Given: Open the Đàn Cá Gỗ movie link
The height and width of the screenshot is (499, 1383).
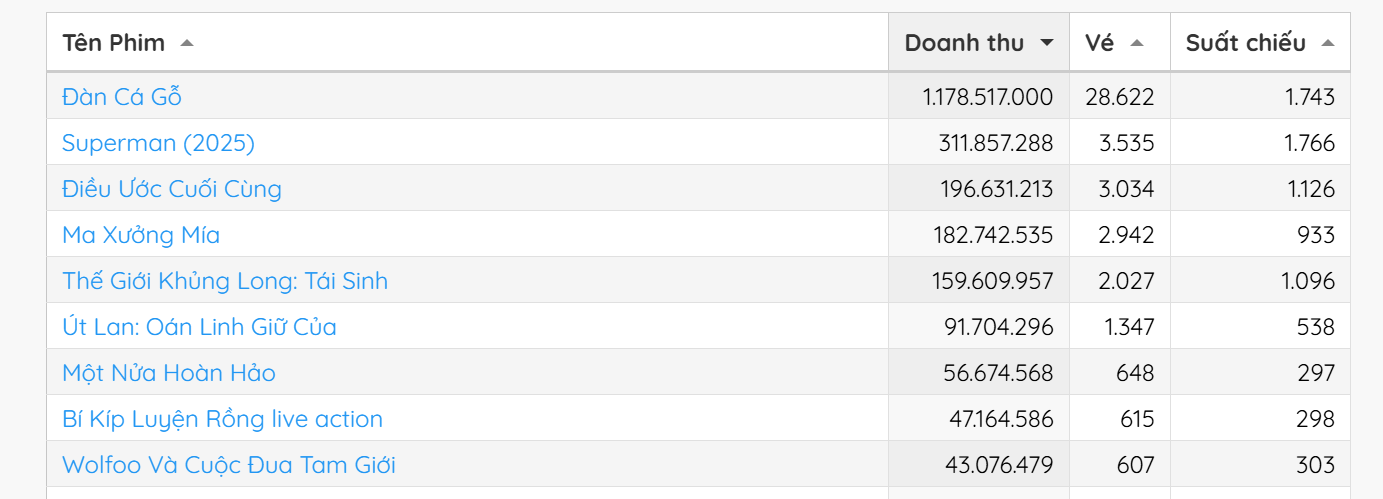Looking at the screenshot, I should click(x=121, y=97).
